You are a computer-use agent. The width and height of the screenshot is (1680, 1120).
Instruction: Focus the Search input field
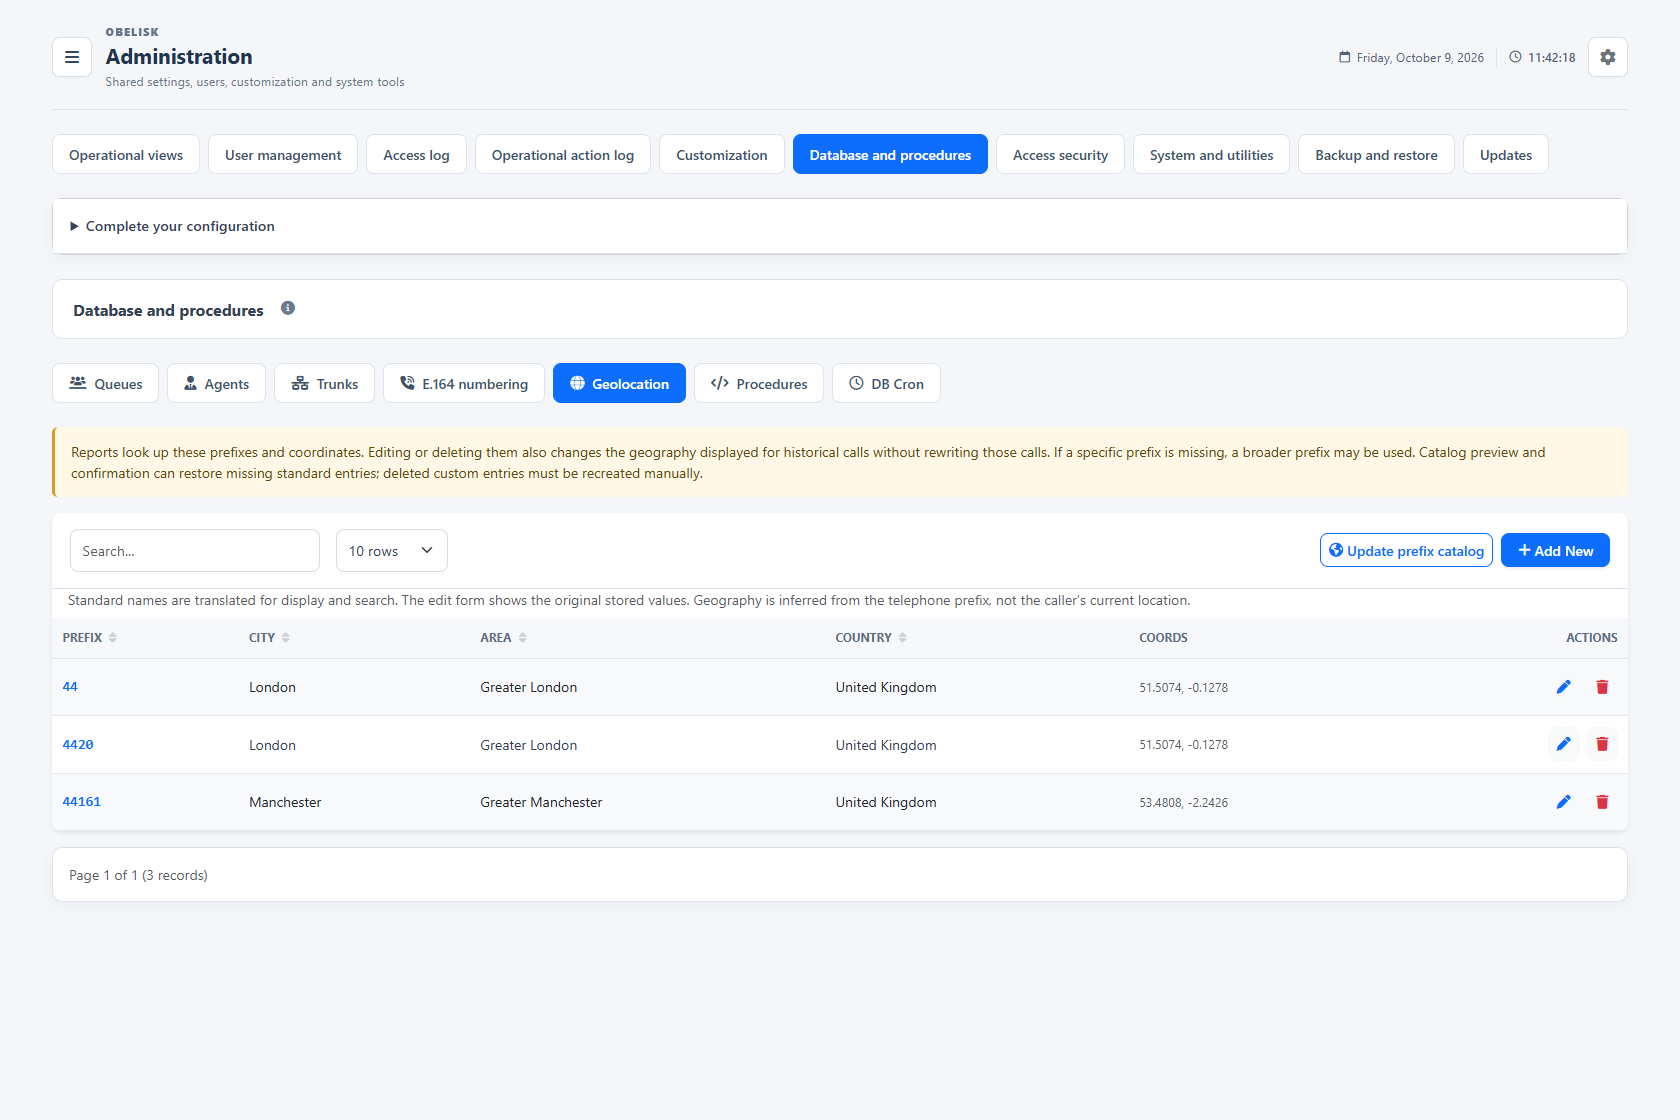point(195,551)
